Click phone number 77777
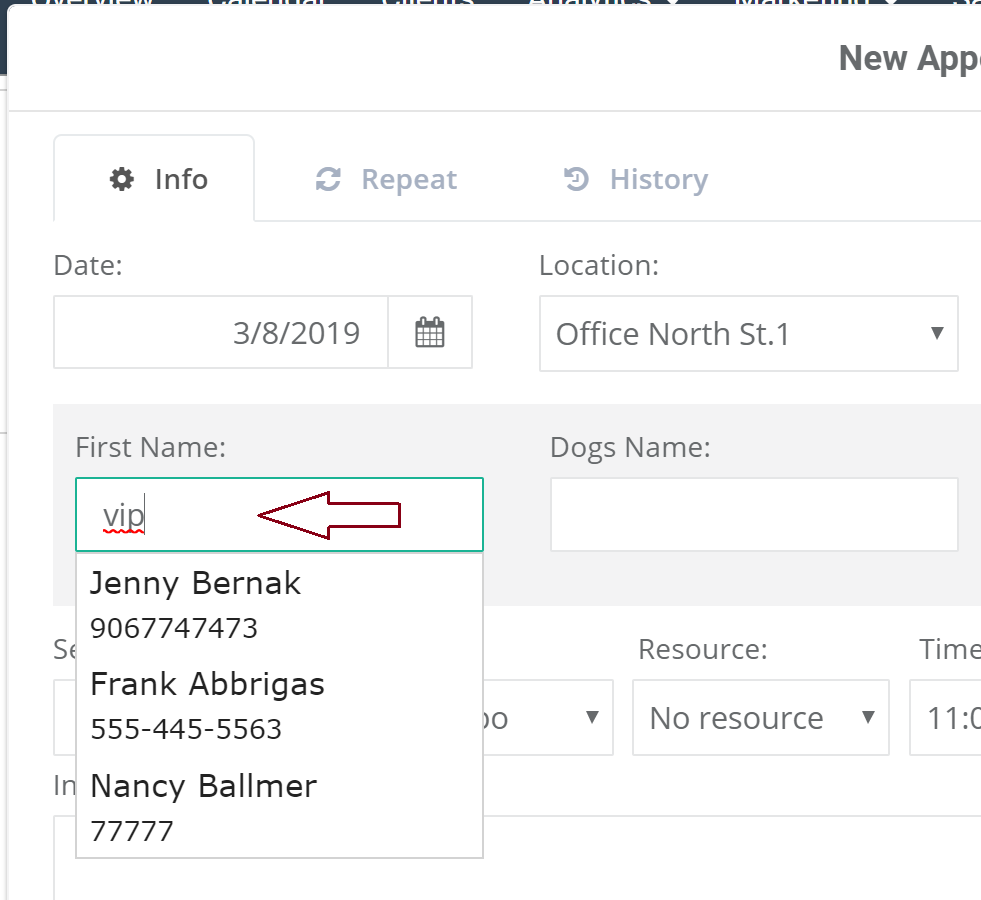 [132, 832]
